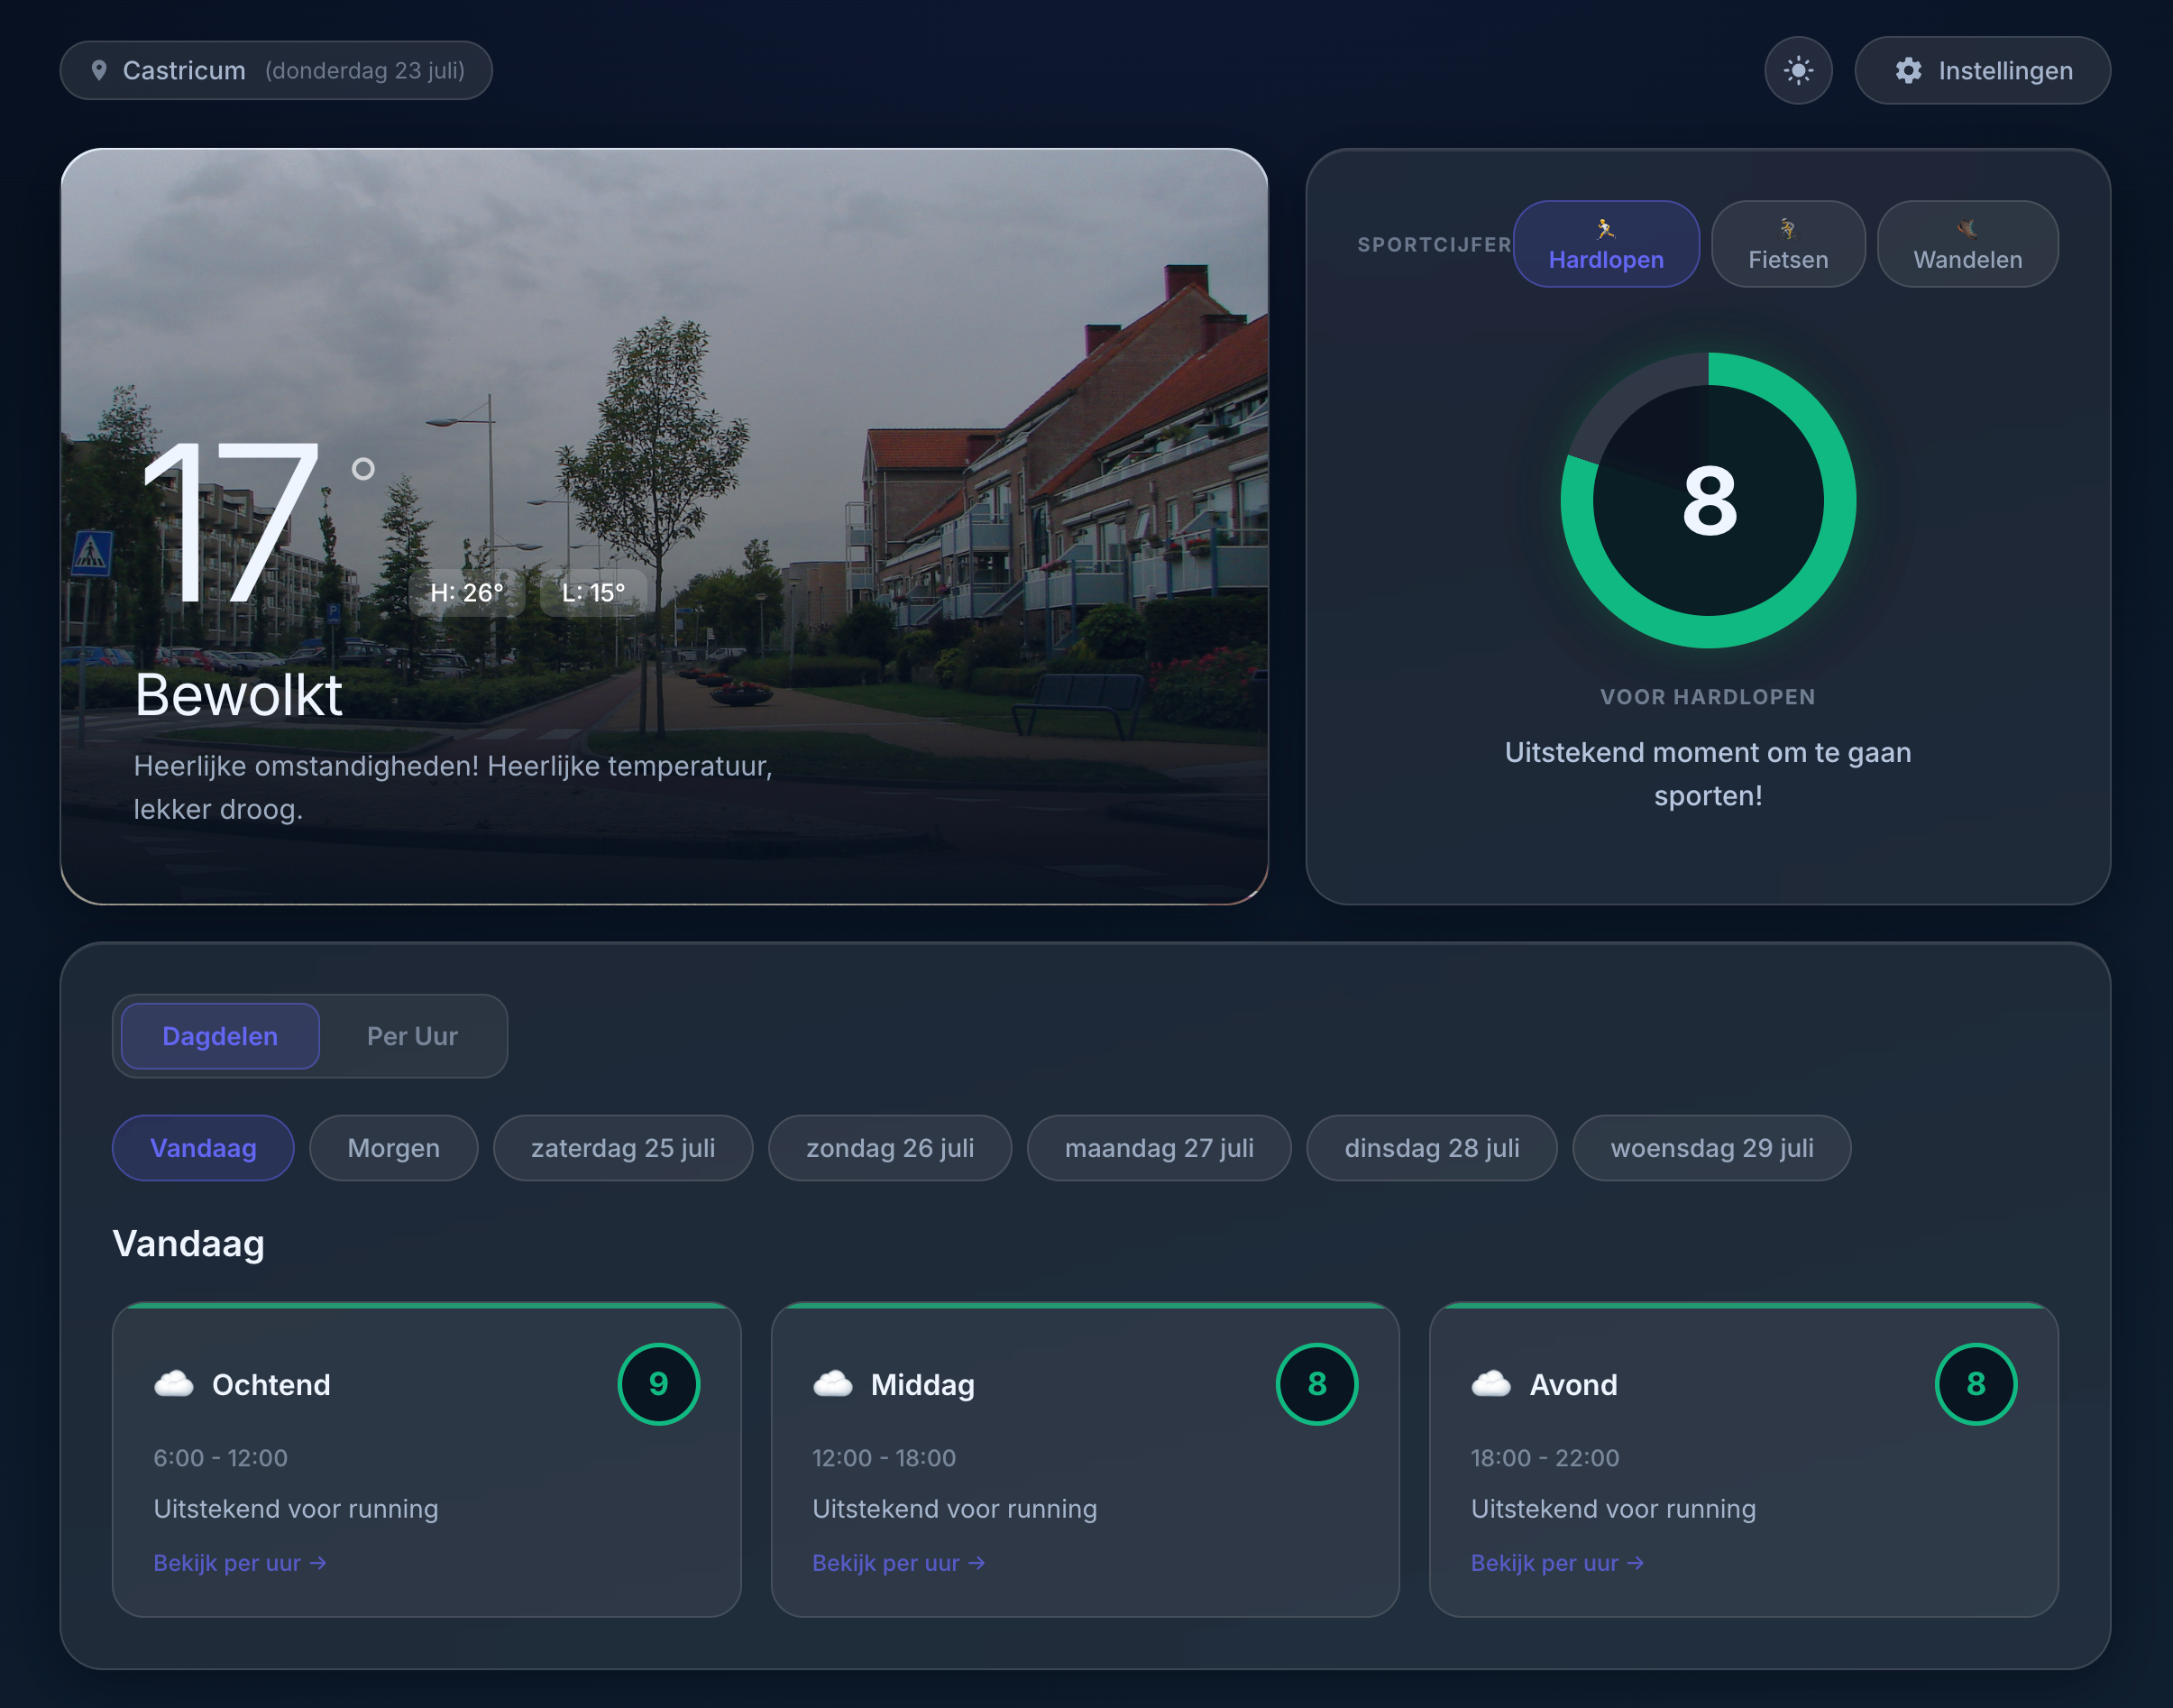Open the Castricum location selector
The height and width of the screenshot is (1708, 2173).
click(276, 70)
